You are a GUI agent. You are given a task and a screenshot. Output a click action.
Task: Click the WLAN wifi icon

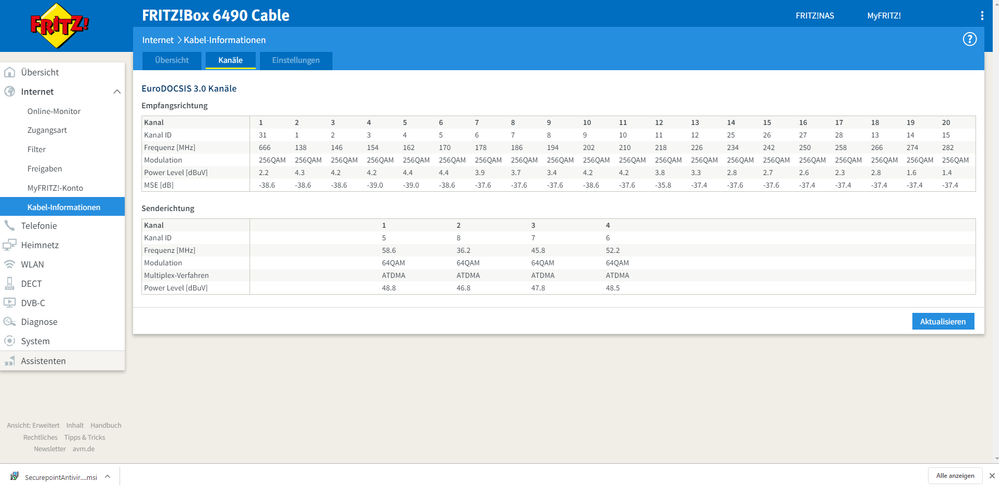[10, 264]
